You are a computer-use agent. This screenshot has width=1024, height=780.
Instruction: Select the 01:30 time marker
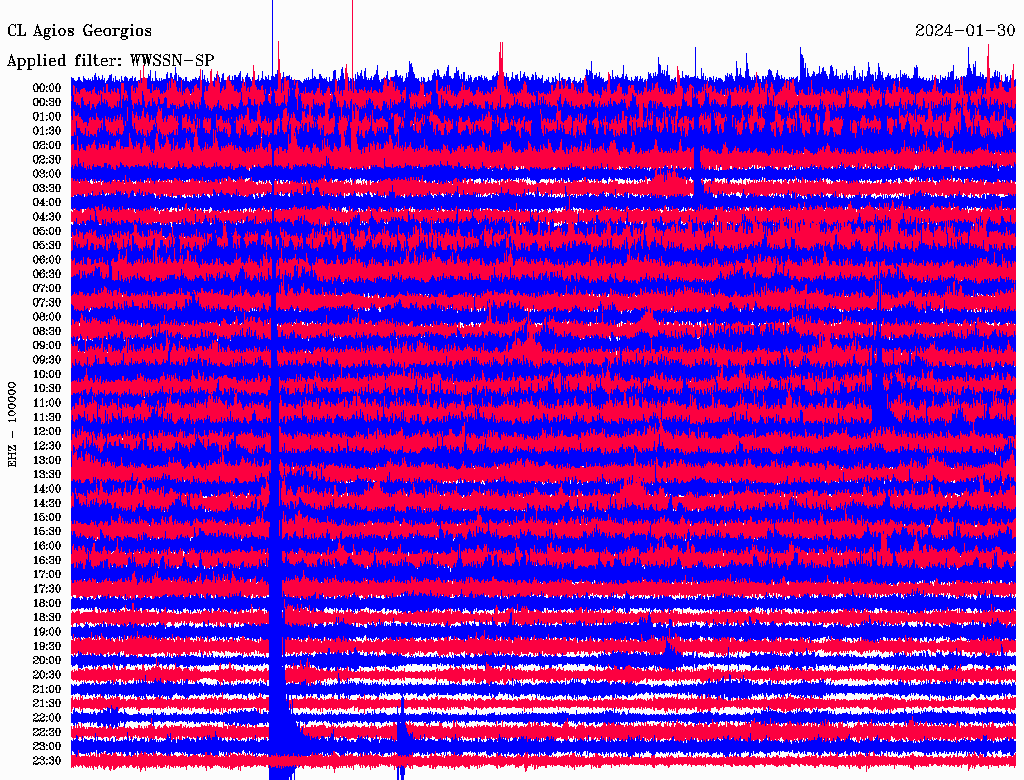47,131
